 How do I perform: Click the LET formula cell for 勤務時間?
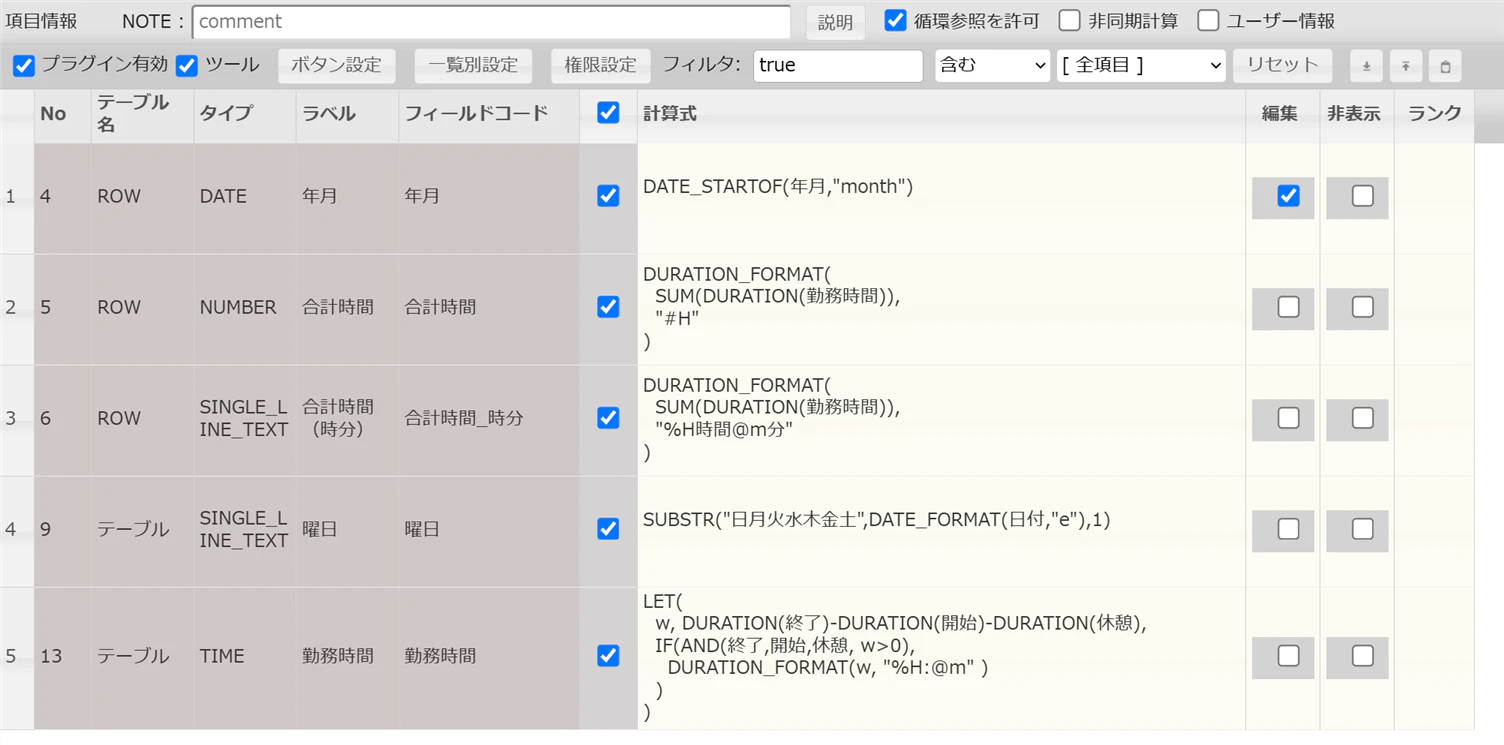point(941,658)
